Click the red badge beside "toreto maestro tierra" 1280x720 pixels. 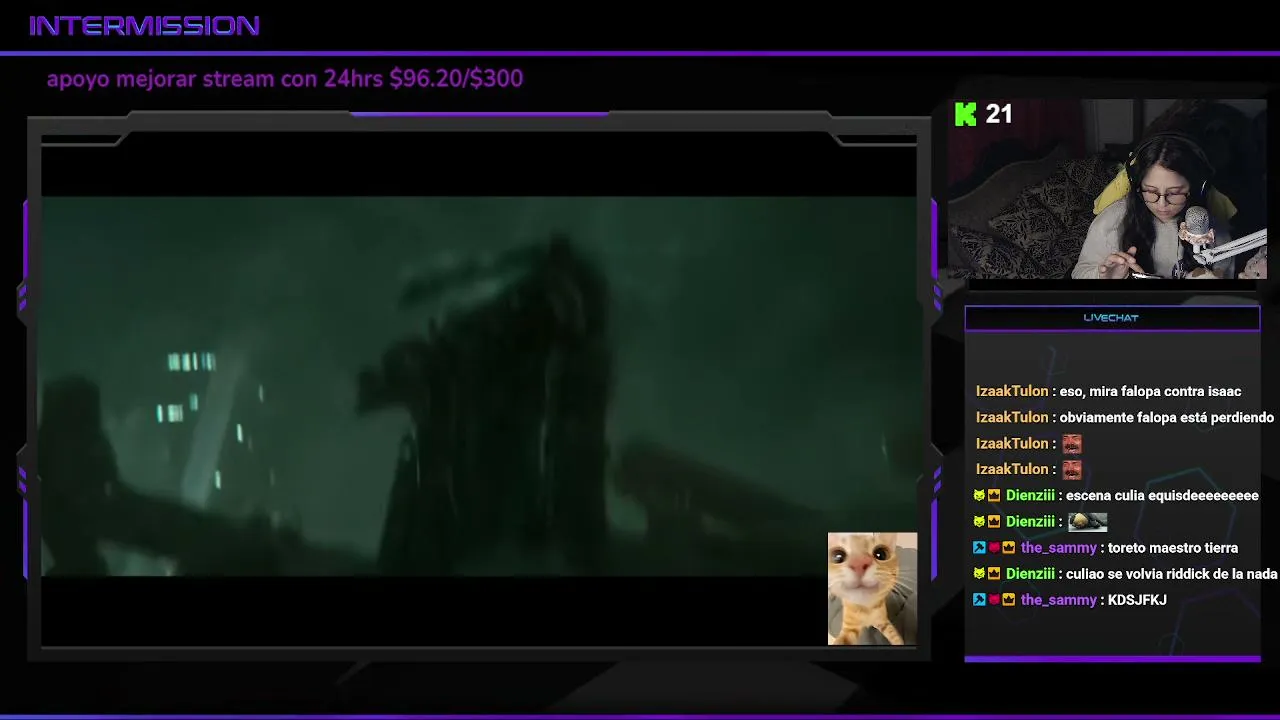pyautogui.click(x=994, y=548)
